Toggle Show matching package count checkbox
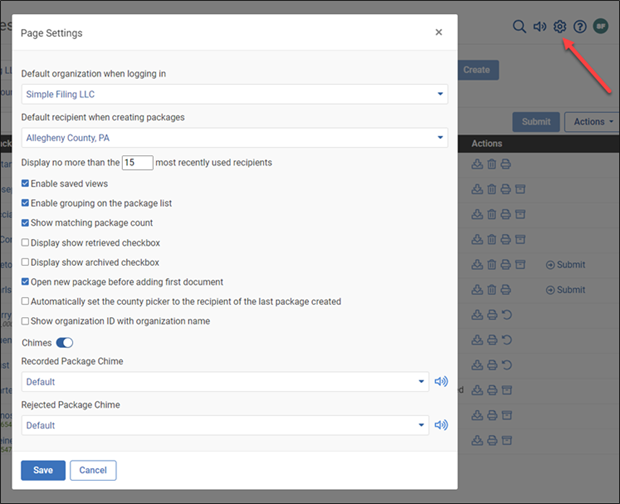 click(25, 223)
